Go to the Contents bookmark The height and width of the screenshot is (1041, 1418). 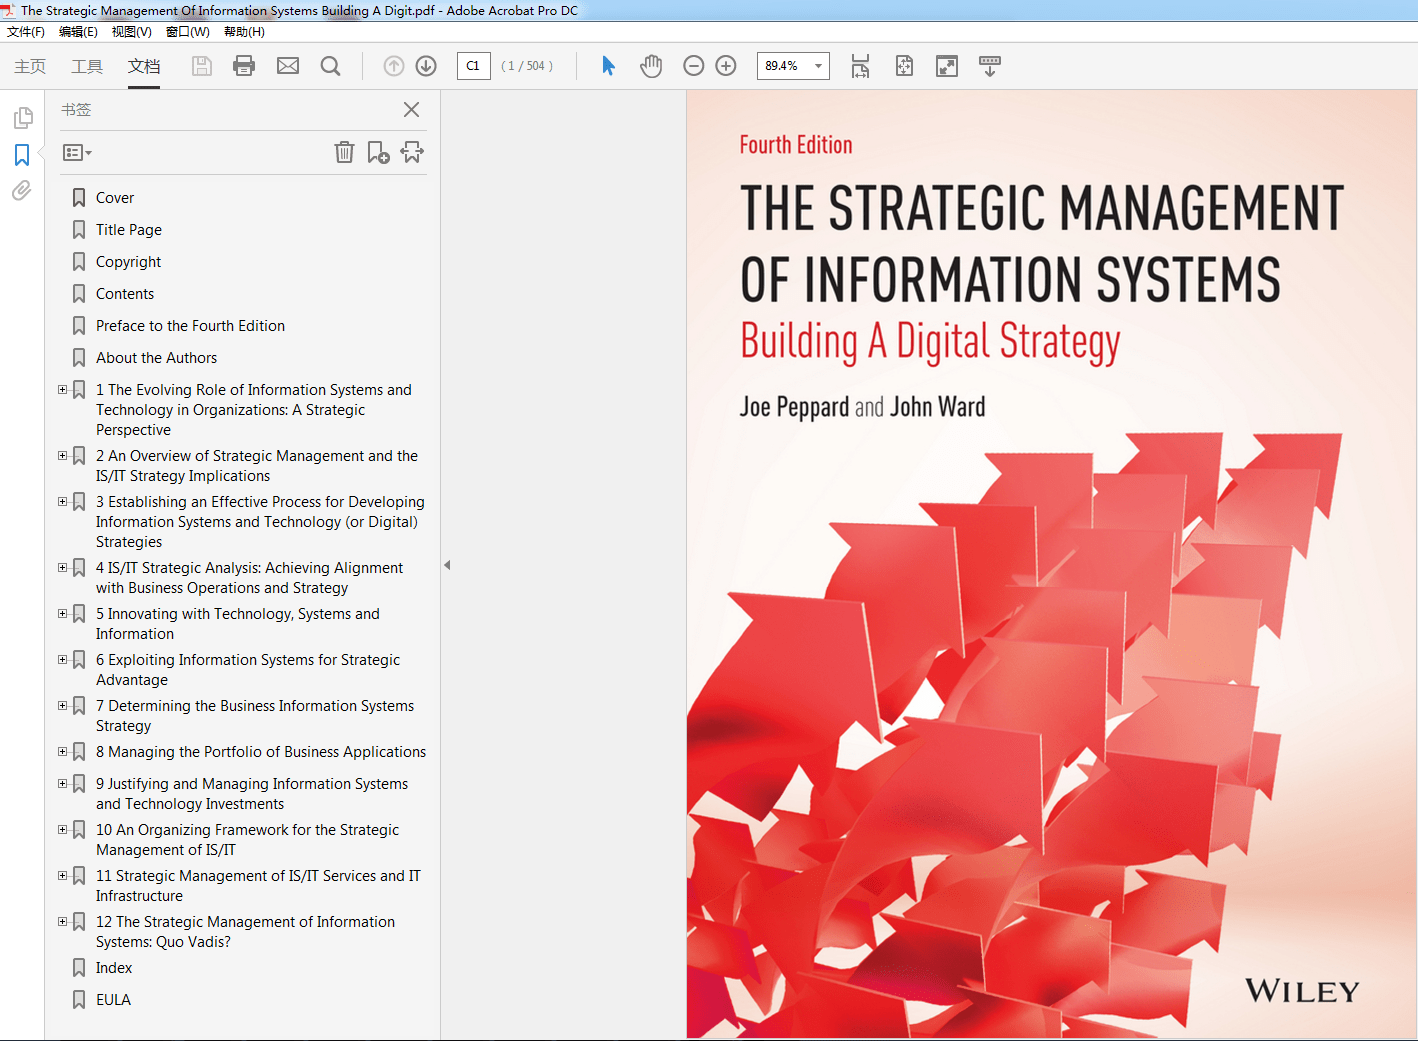pos(125,294)
